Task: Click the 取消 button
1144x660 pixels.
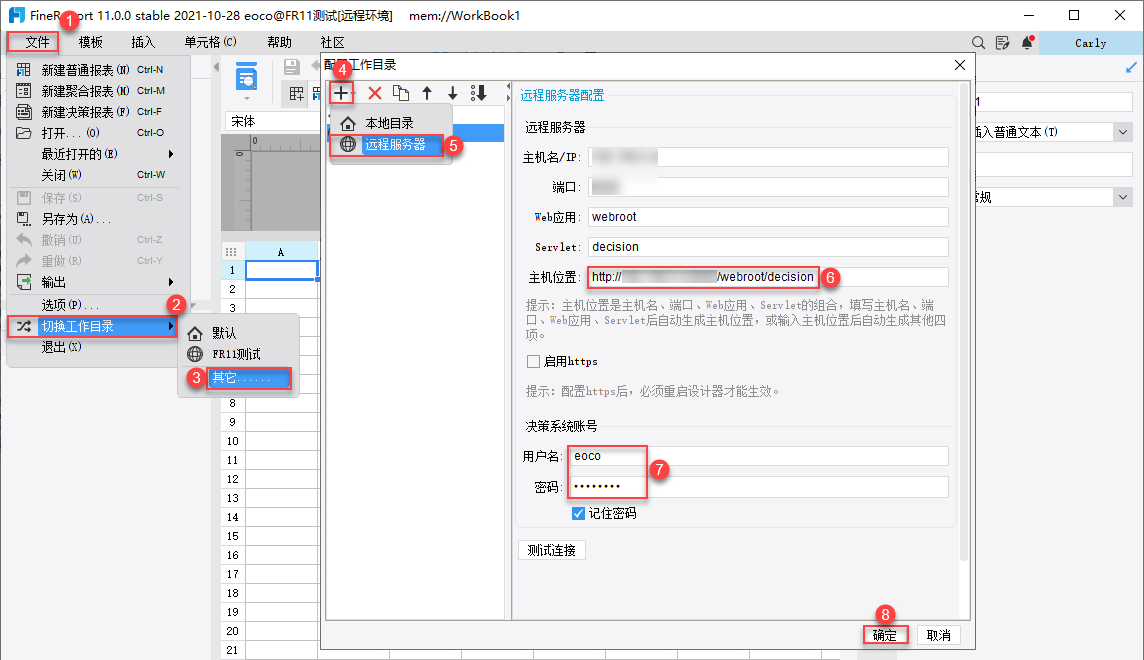Action: click(938, 635)
